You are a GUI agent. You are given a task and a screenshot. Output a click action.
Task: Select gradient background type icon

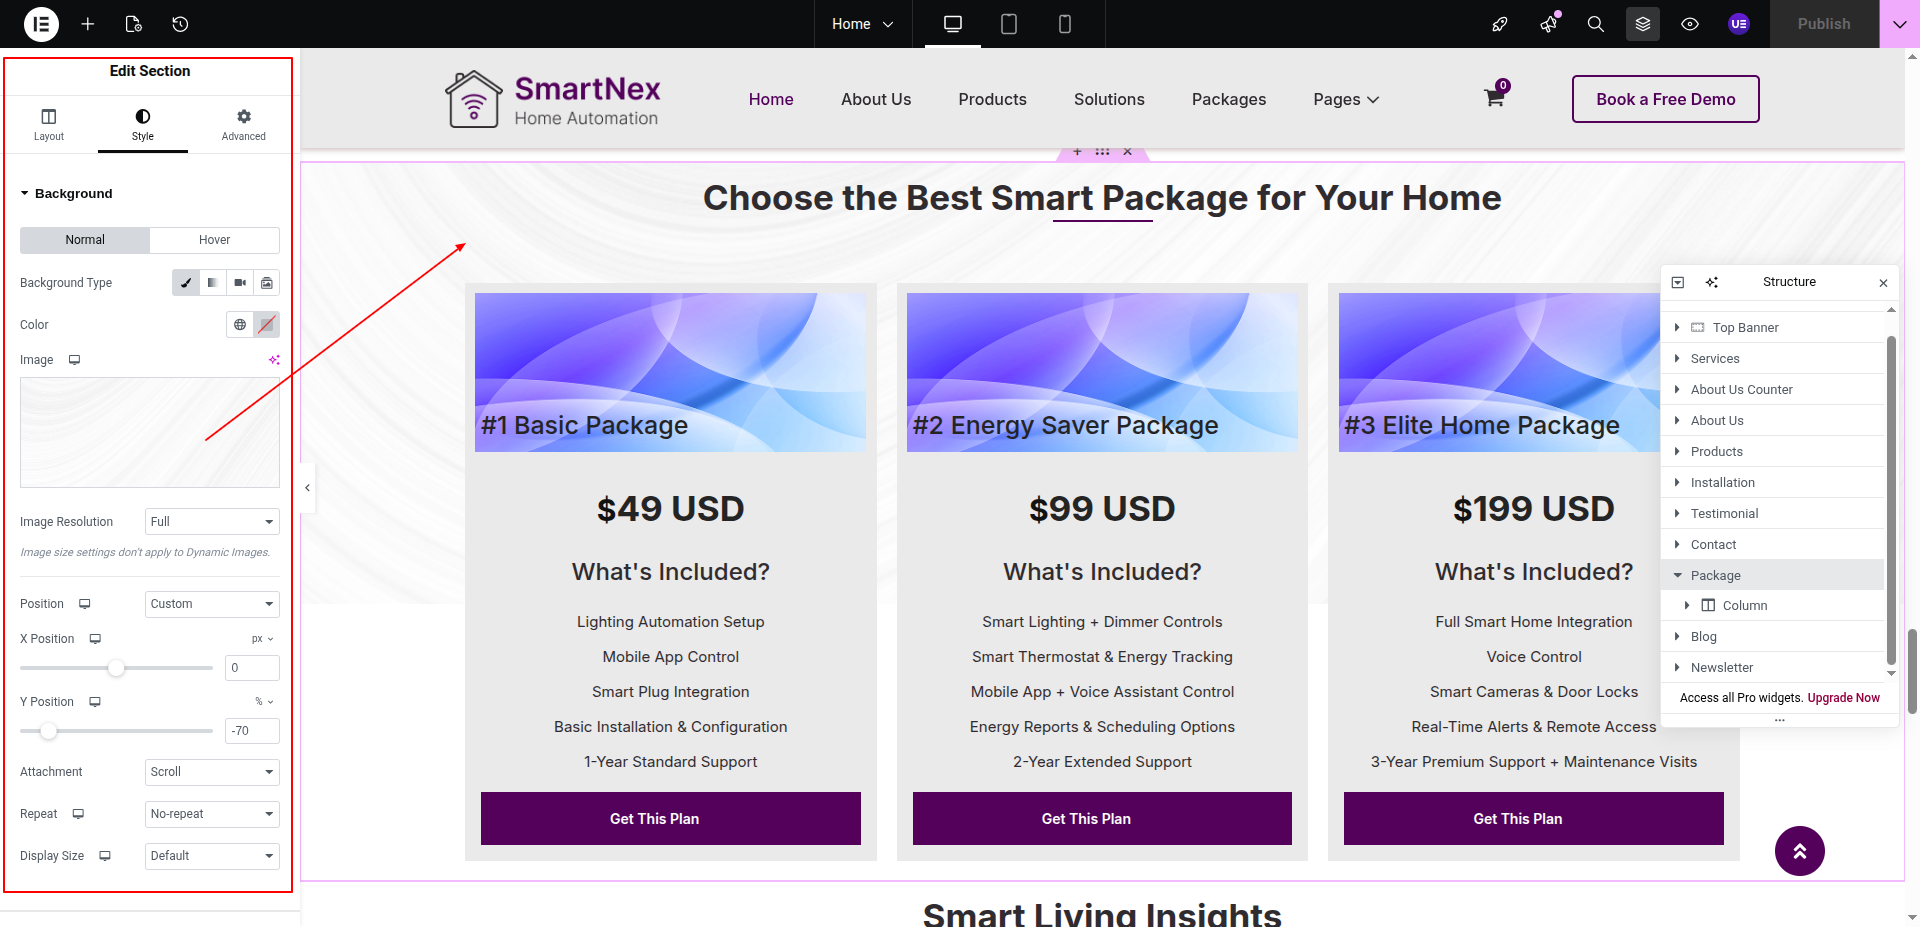pyautogui.click(x=213, y=283)
